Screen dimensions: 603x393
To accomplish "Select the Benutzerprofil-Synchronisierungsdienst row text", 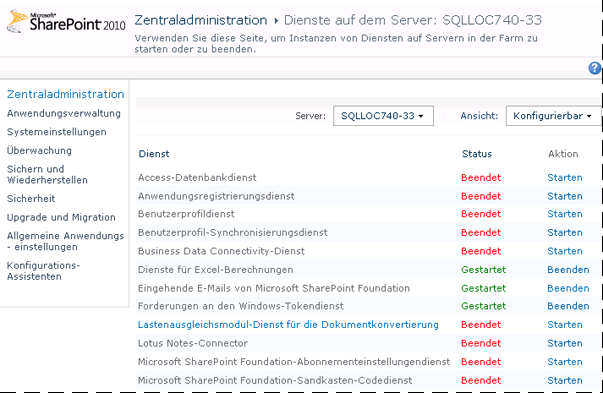I will (233, 233).
